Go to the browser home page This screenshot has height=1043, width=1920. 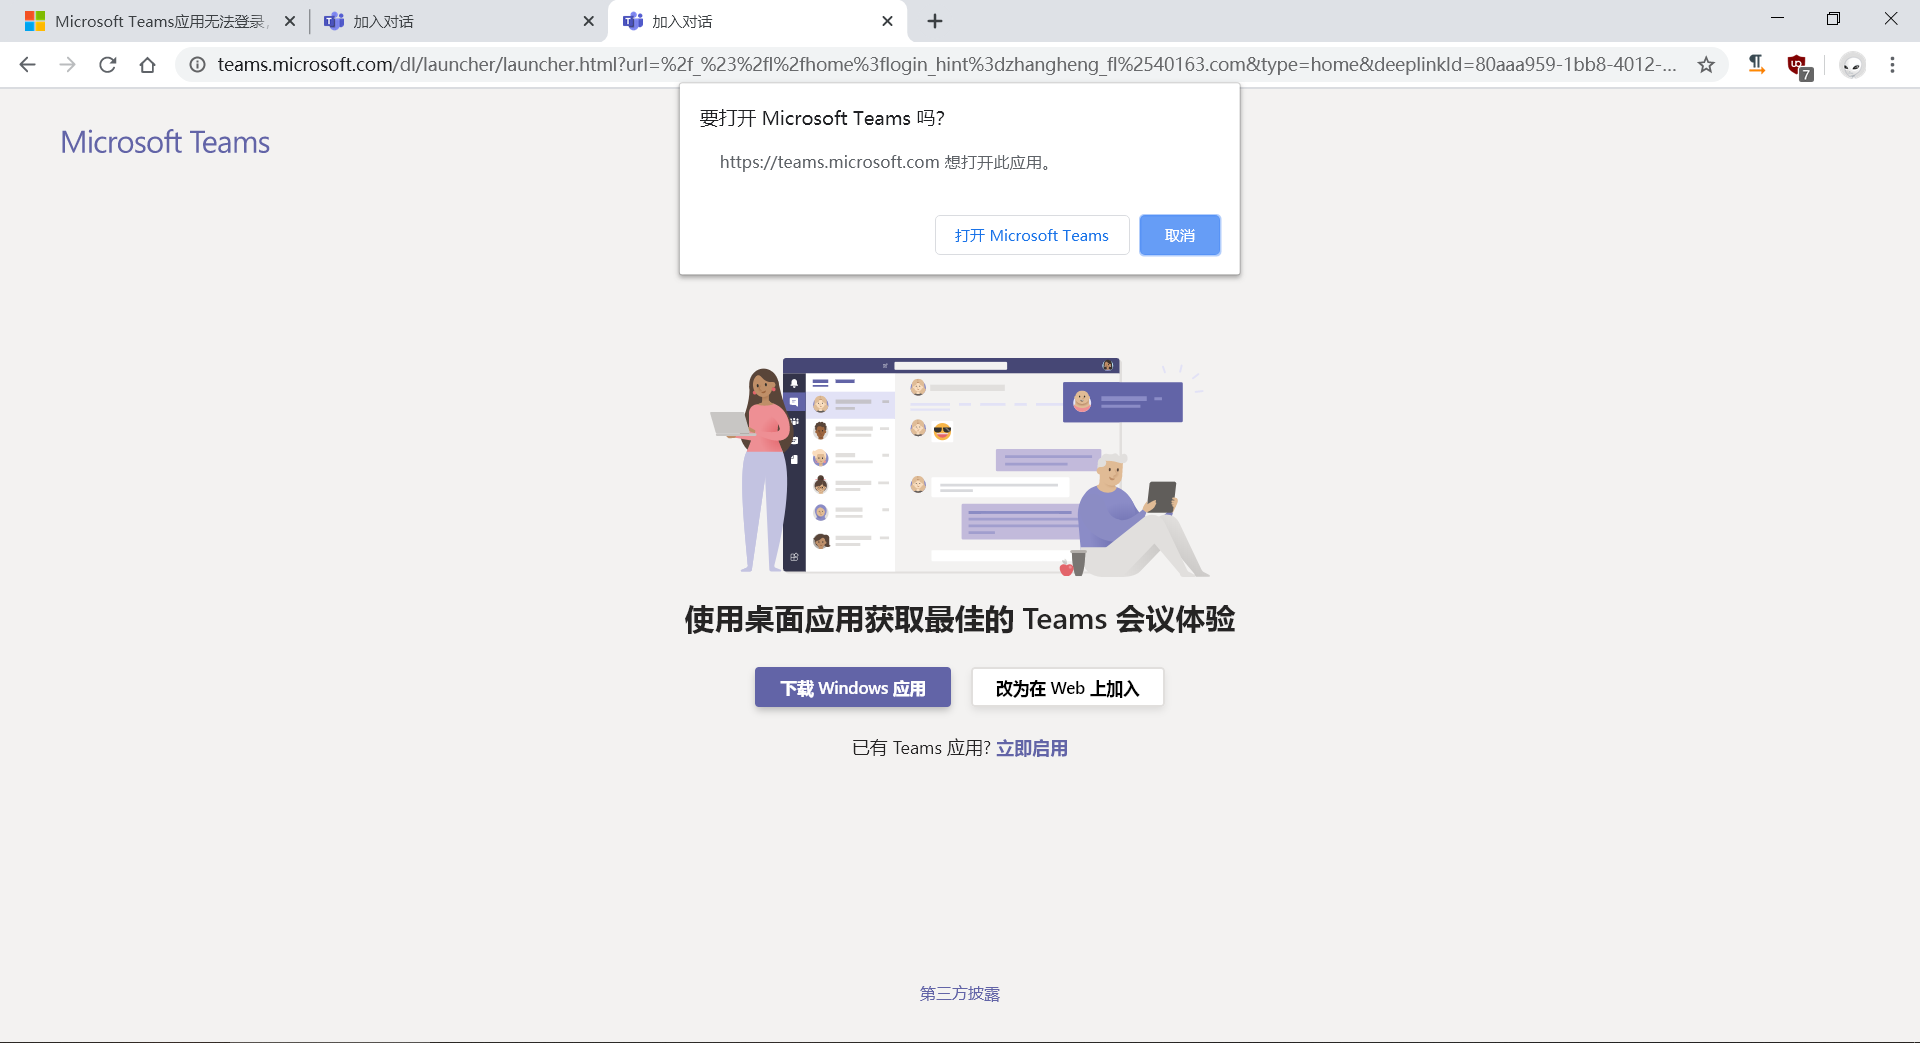[x=148, y=65]
